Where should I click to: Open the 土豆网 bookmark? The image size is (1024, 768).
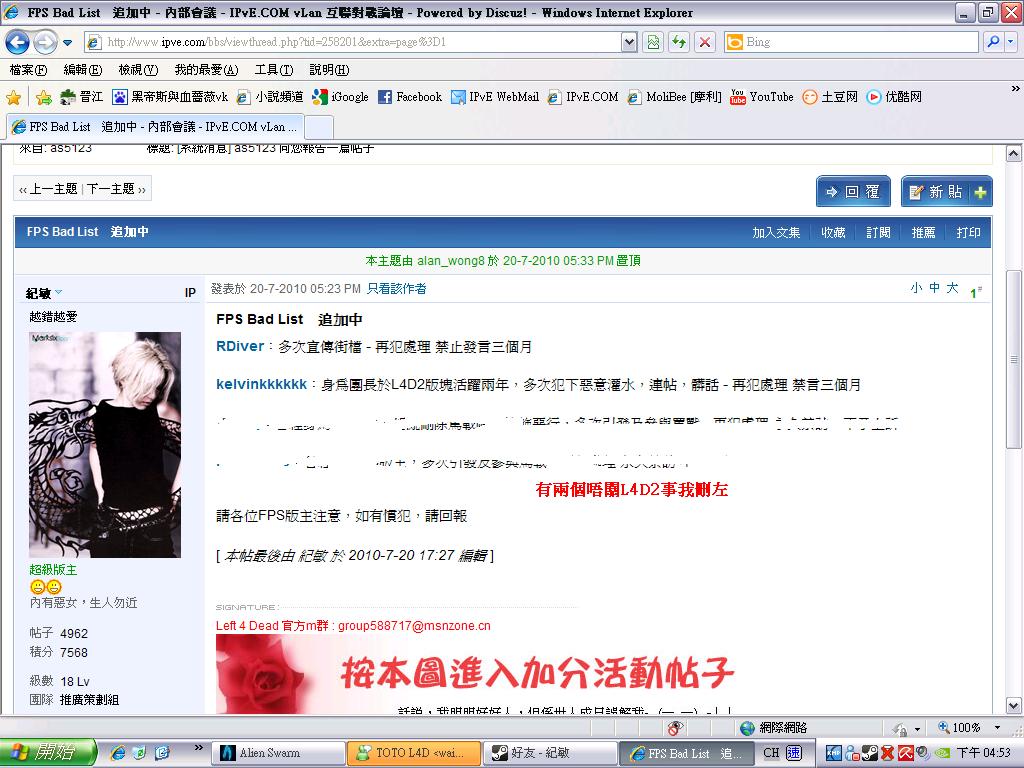click(830, 97)
